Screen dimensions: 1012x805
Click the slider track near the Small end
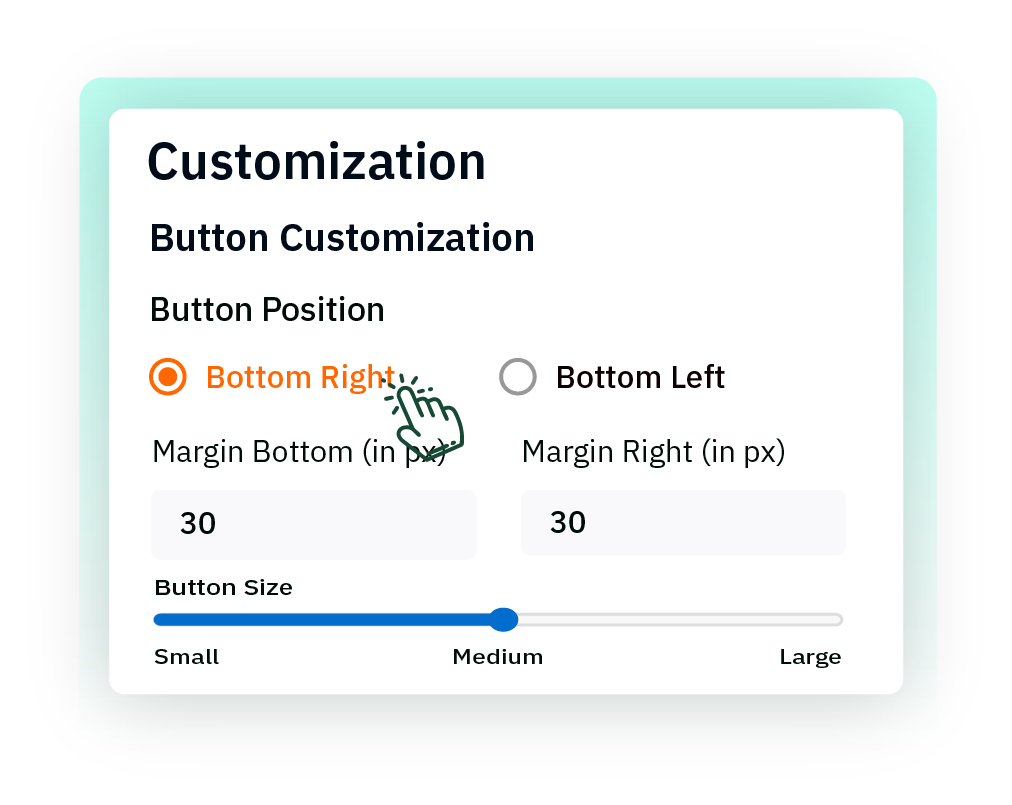tap(200, 620)
